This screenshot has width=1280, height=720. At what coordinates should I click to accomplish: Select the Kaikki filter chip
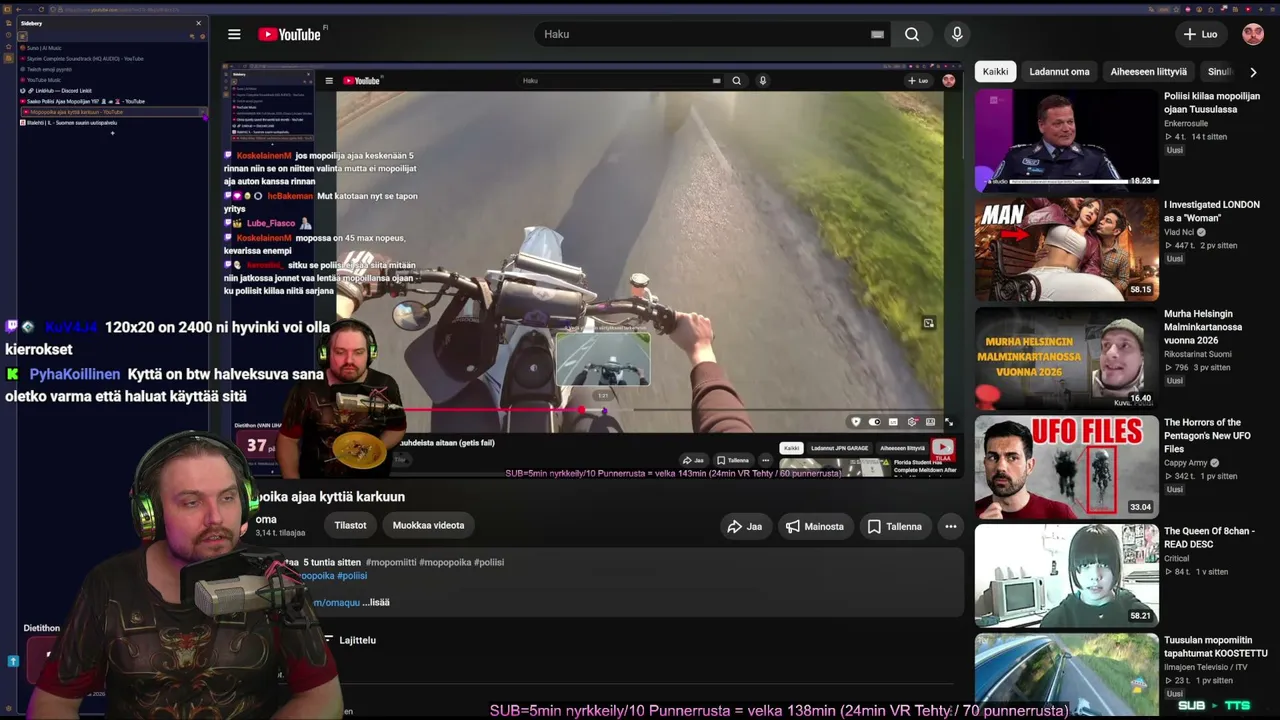point(995,72)
